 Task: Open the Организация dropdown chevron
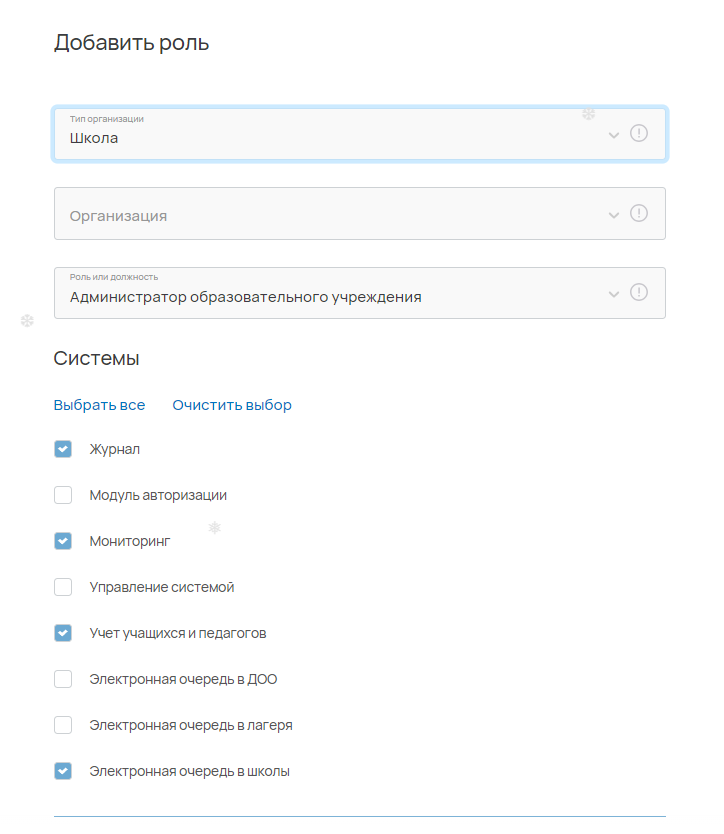click(613, 215)
